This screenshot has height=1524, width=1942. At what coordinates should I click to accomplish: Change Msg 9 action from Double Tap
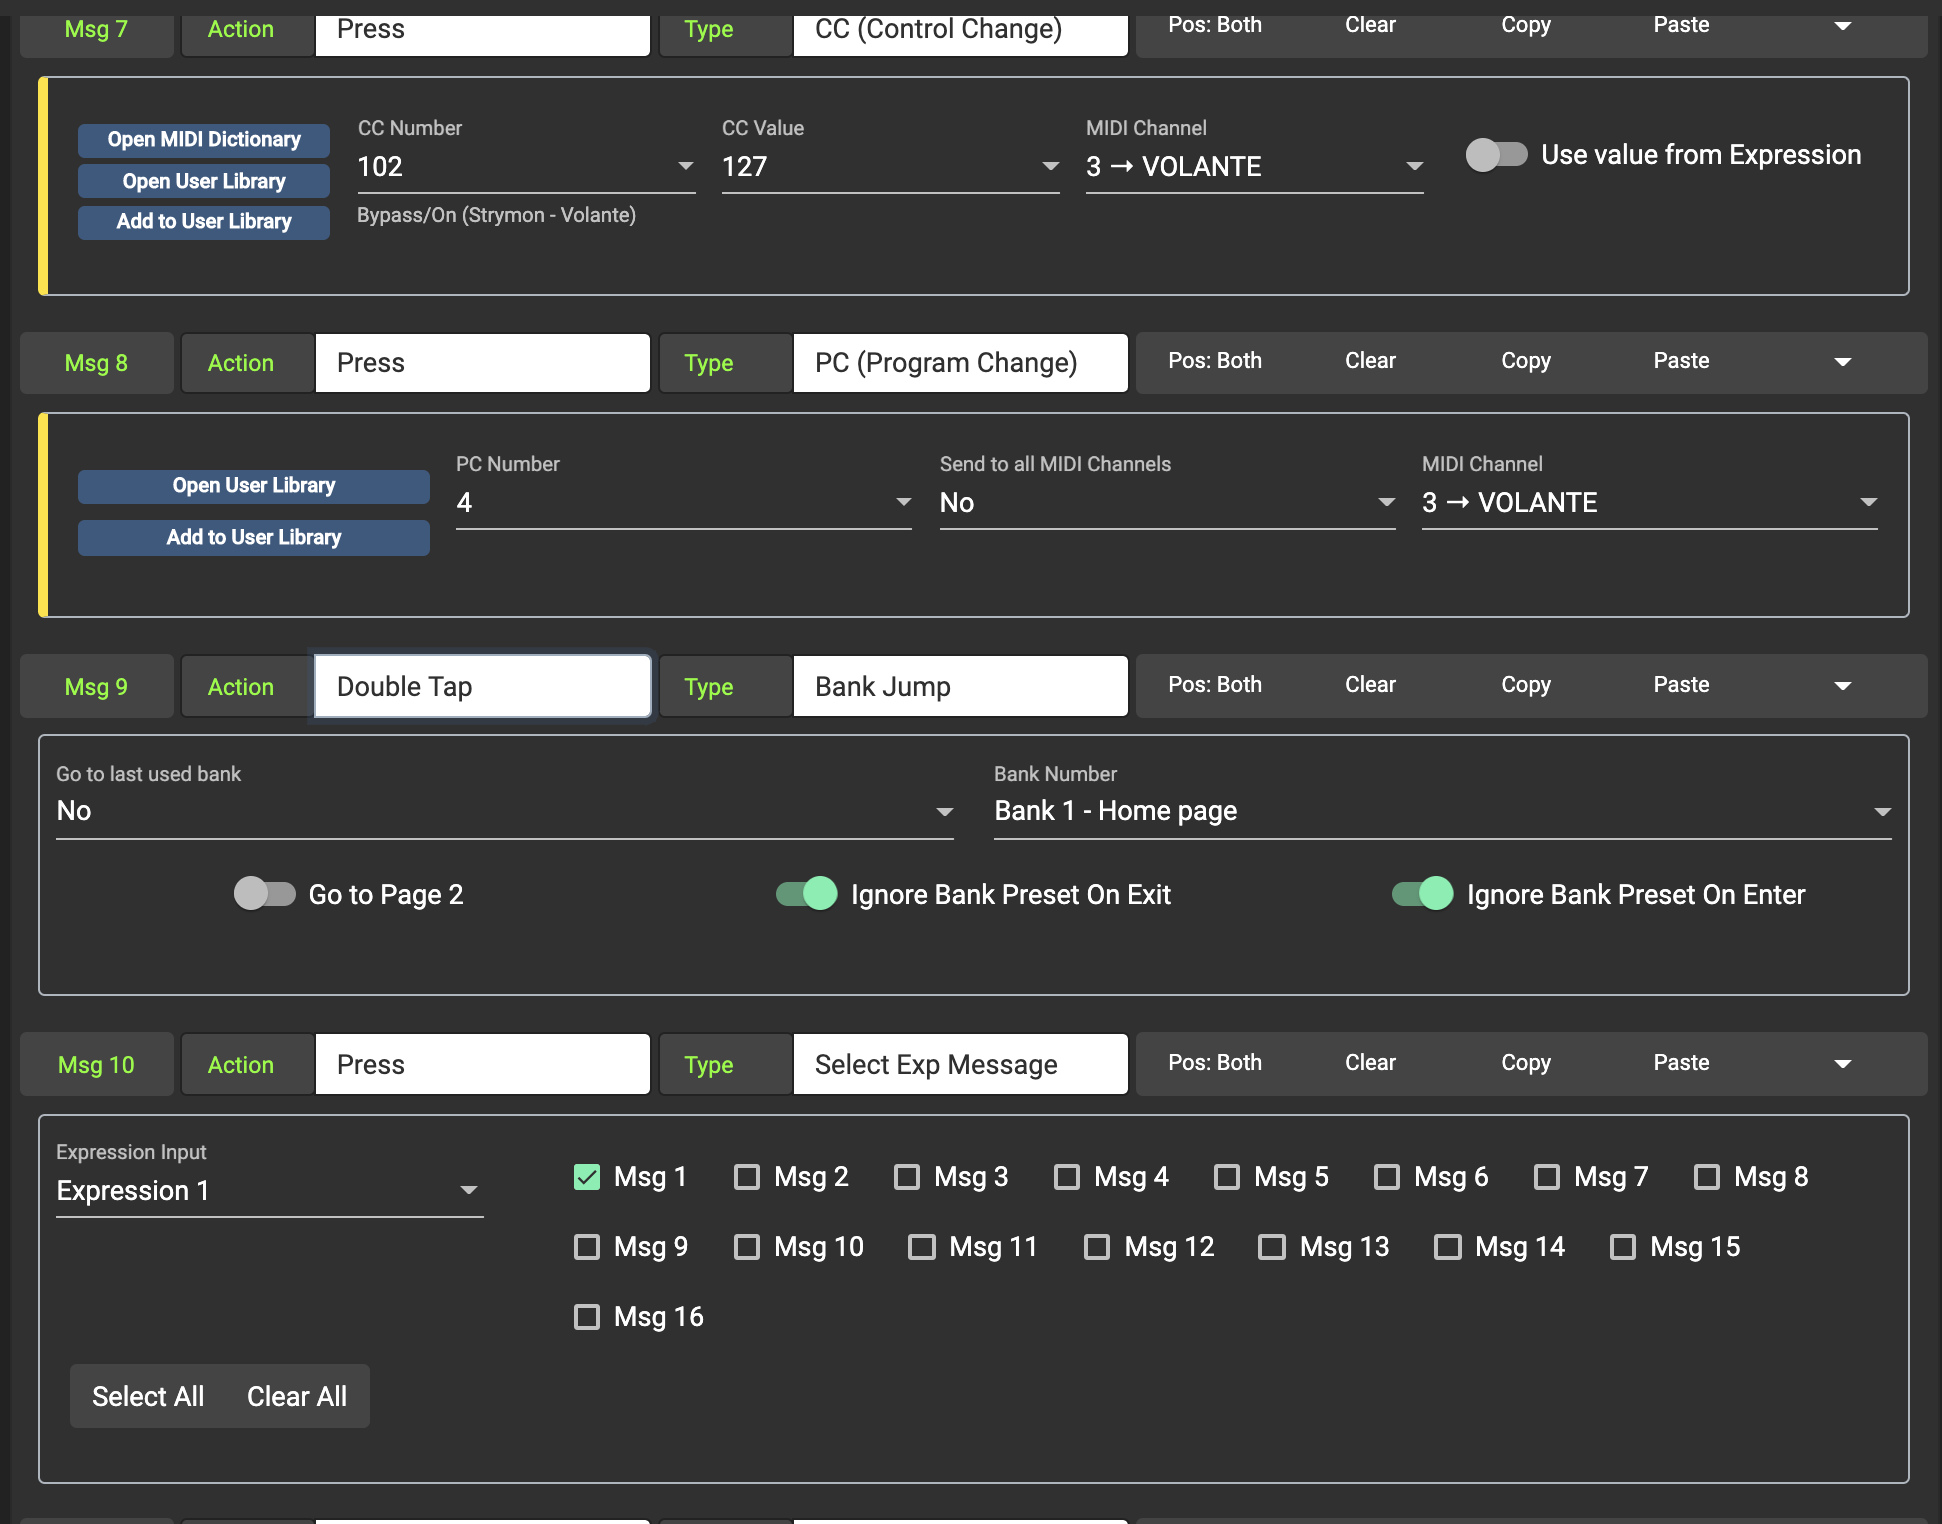pos(482,686)
